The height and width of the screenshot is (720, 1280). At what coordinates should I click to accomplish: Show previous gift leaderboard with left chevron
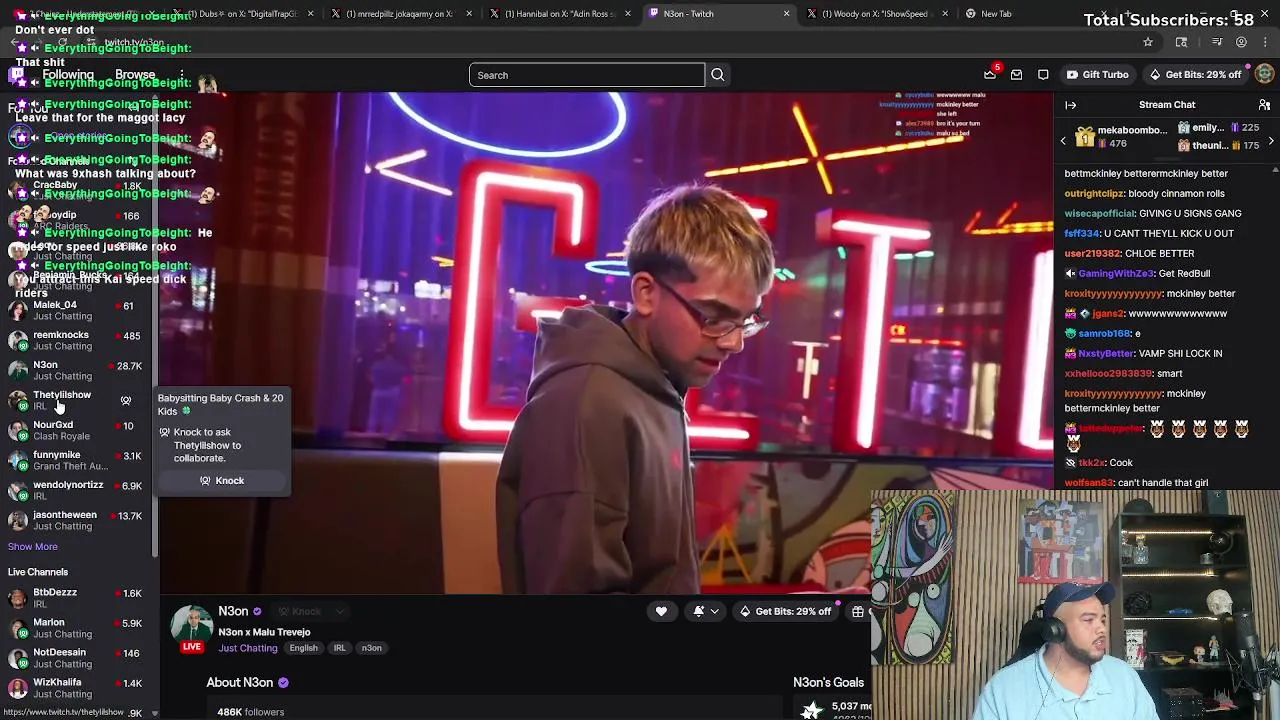1063,141
